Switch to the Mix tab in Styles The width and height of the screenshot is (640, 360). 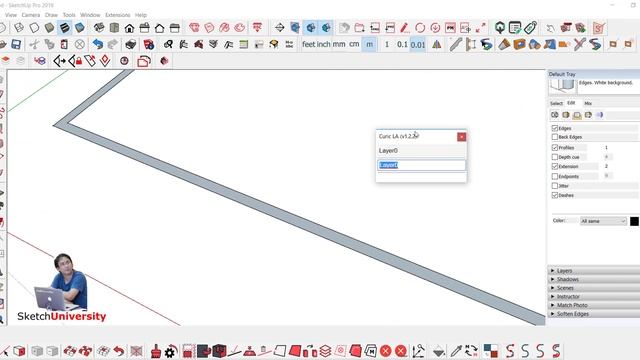[x=588, y=103]
